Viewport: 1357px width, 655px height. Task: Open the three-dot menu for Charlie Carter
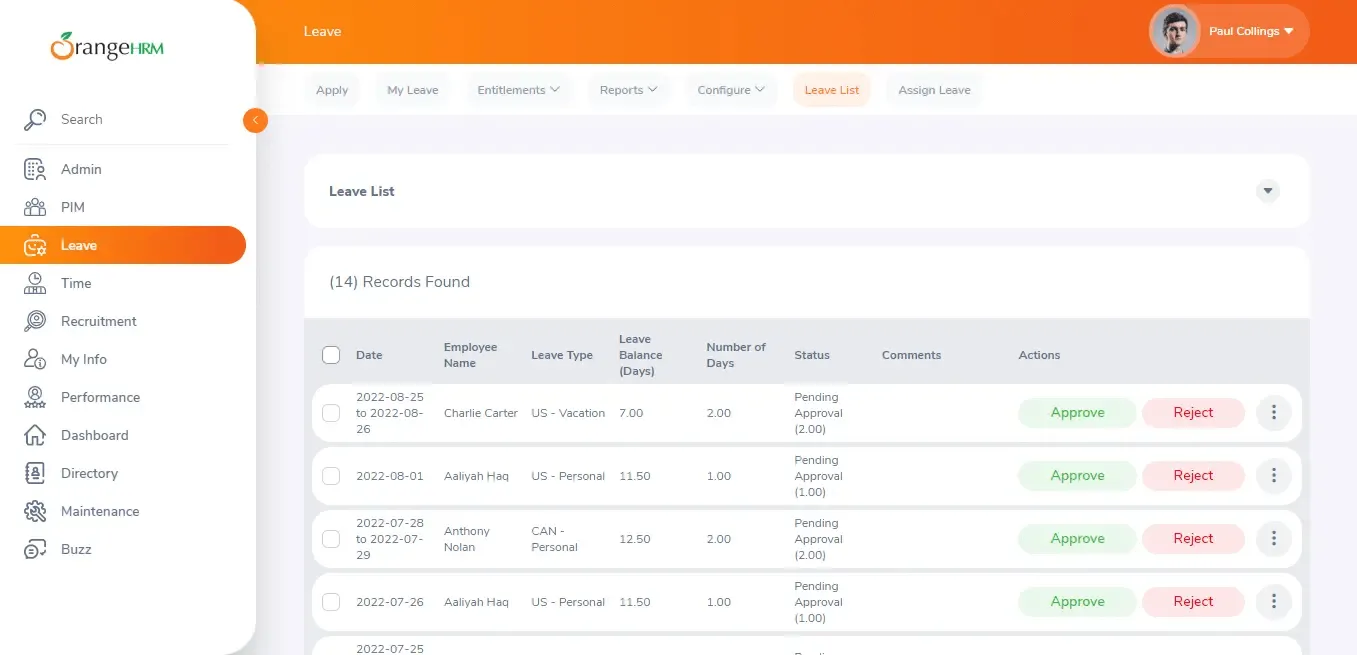click(x=1273, y=412)
